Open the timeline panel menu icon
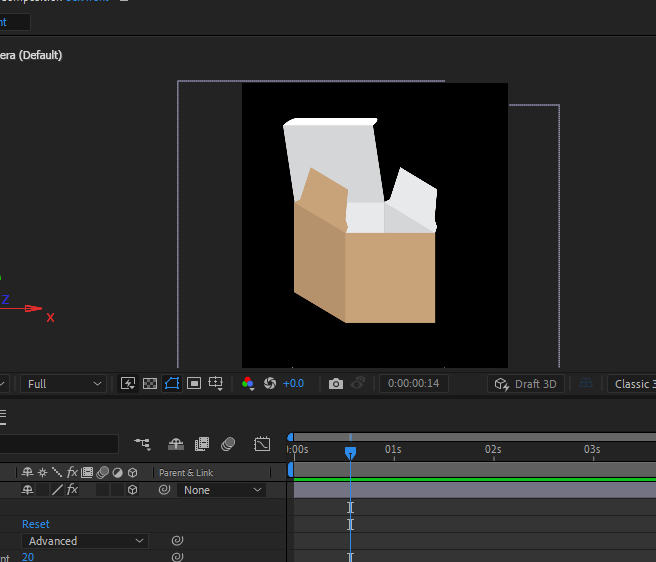The image size is (656, 562). [x=3, y=417]
